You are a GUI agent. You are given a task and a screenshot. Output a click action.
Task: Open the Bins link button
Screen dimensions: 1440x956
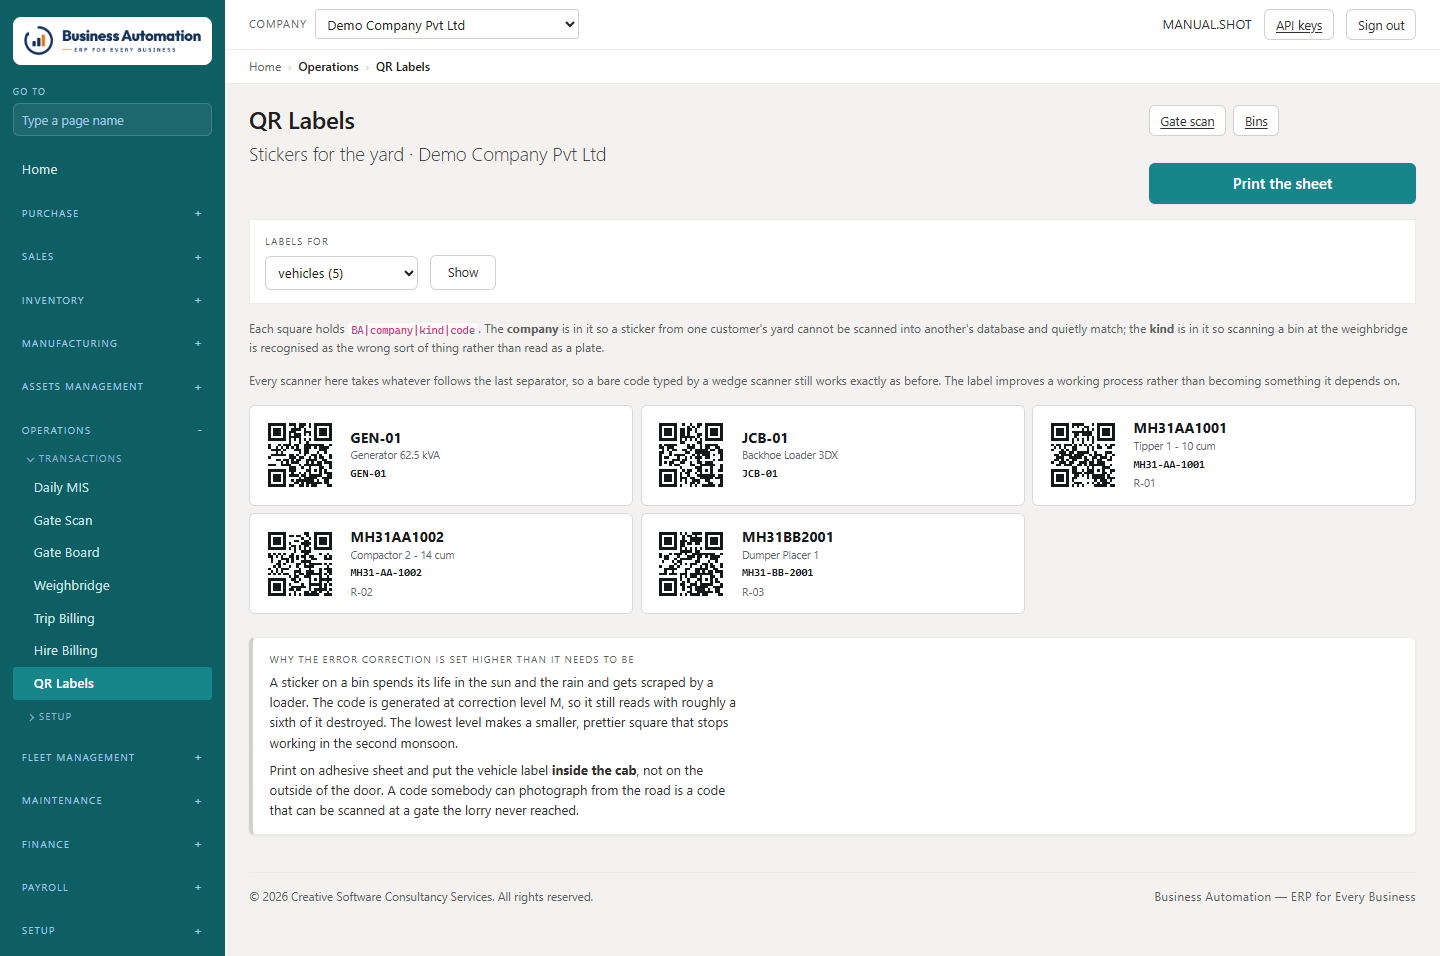click(1256, 121)
